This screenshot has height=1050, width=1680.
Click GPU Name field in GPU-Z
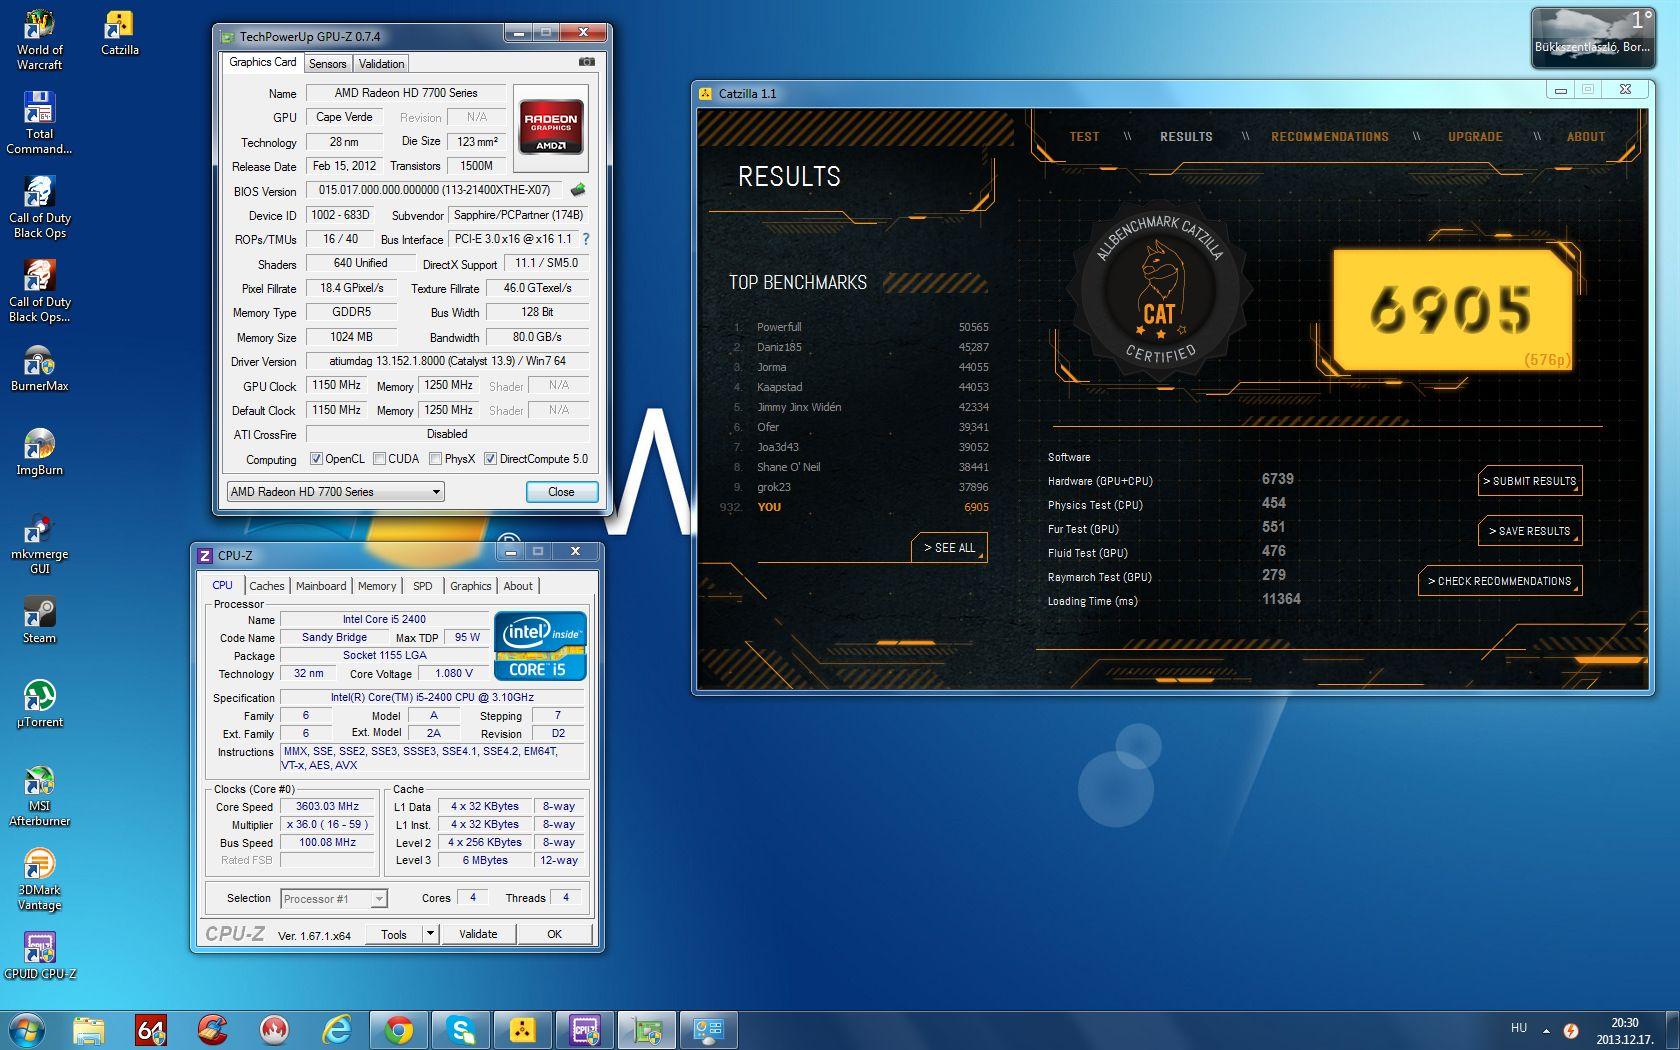[x=406, y=93]
